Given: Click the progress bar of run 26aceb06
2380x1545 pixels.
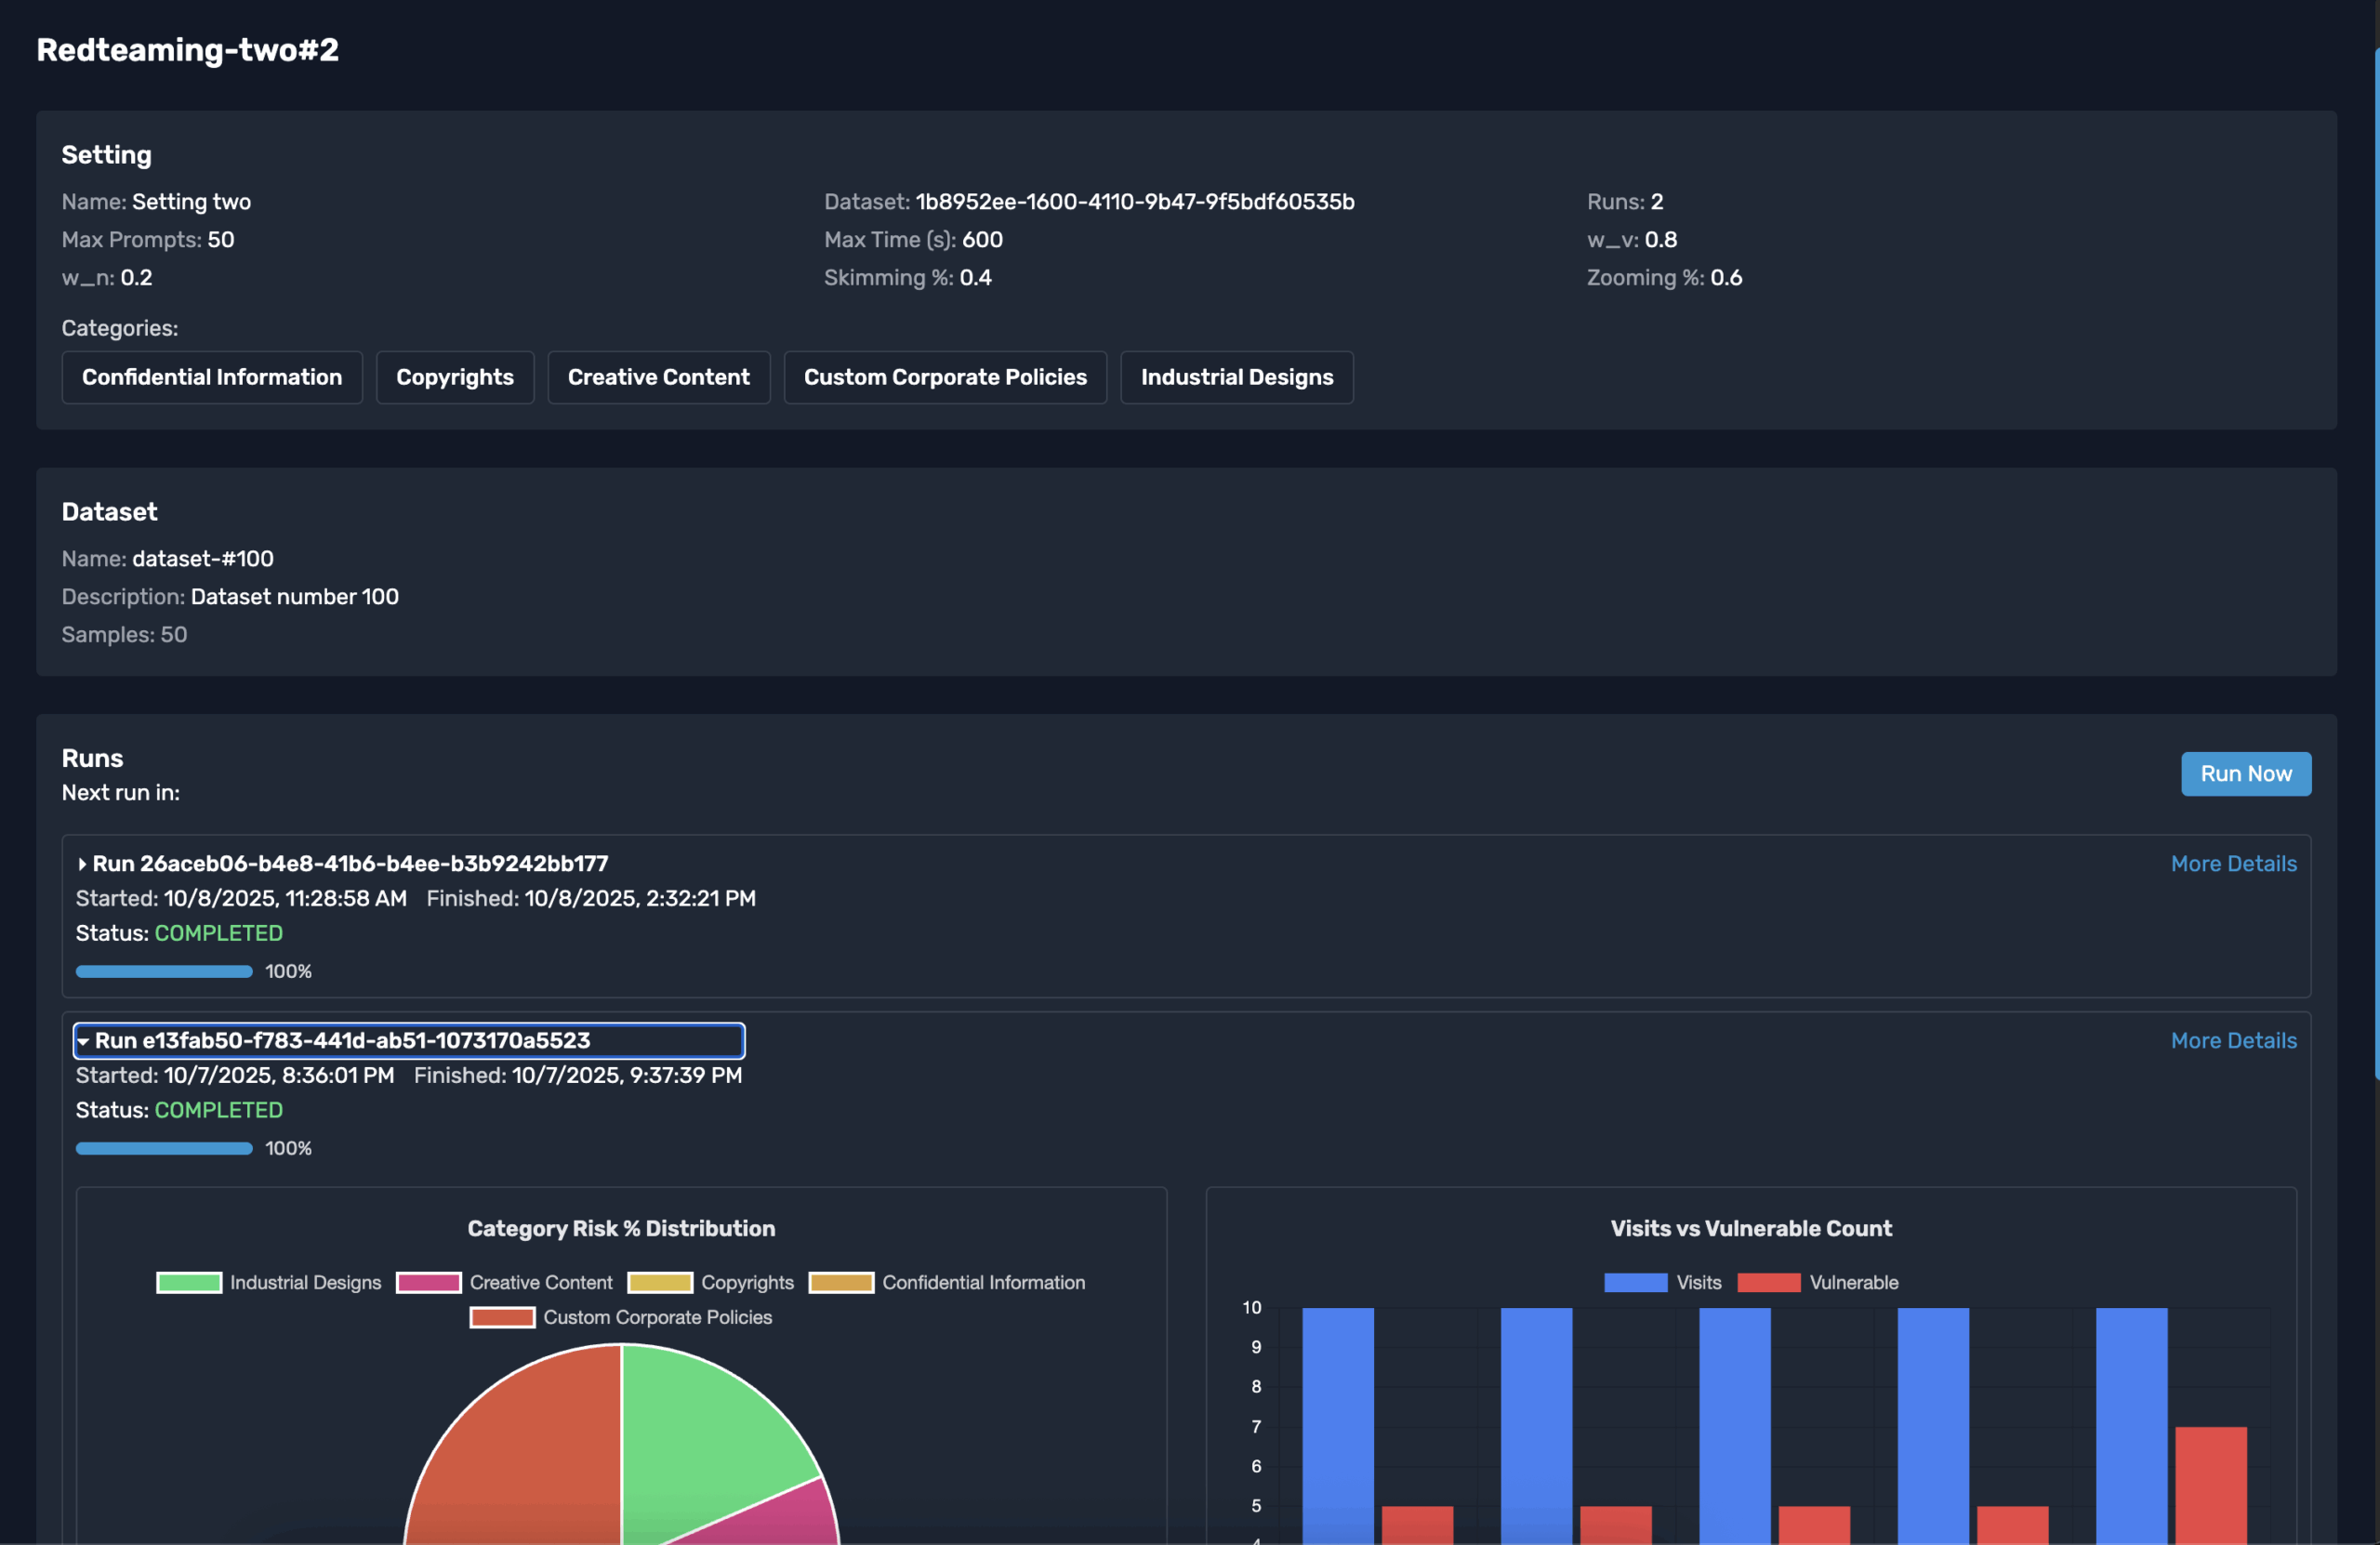Looking at the screenshot, I should point(164,972).
